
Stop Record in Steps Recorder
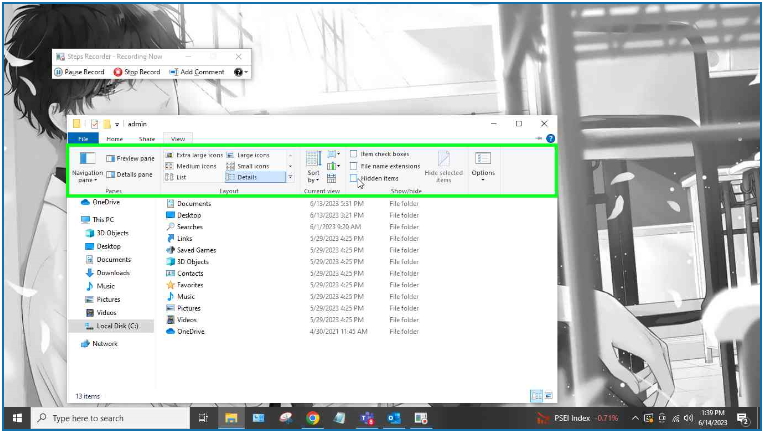coord(136,72)
